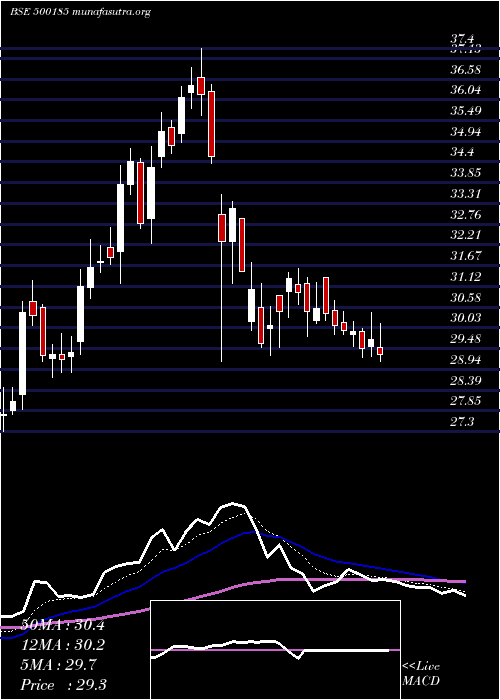This screenshot has width=500, height=700.
Task: Click the 'BSE 500185 munafasutra.org' title text
Action: pyautogui.click(x=80, y=12)
